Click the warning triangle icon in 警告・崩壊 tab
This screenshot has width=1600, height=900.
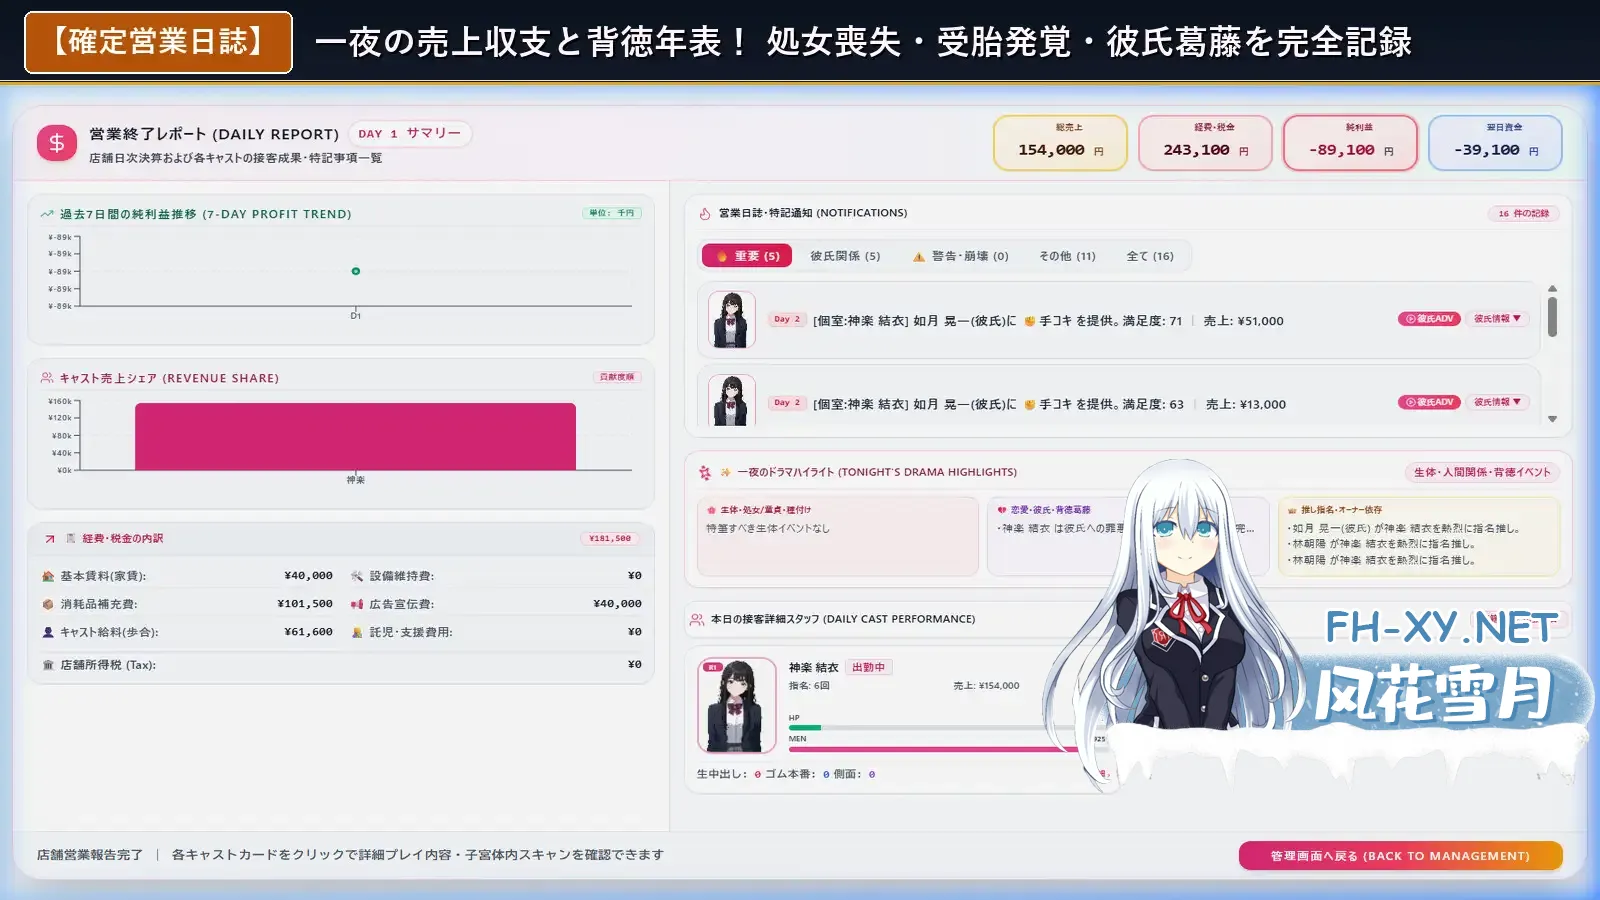coord(919,257)
